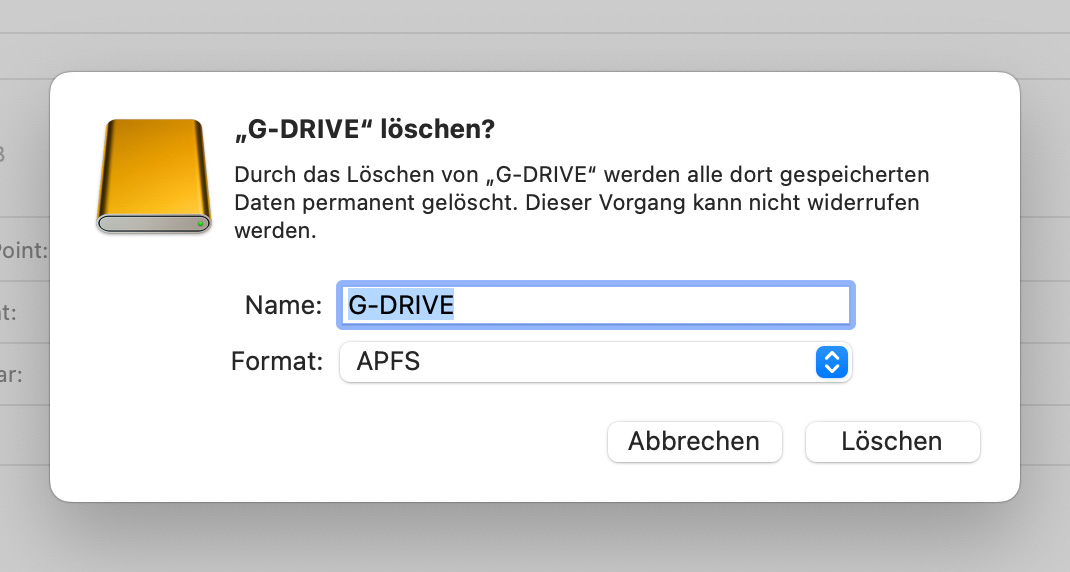Click the "Format:" label
Screen dimensions: 1070x572
(x=277, y=361)
